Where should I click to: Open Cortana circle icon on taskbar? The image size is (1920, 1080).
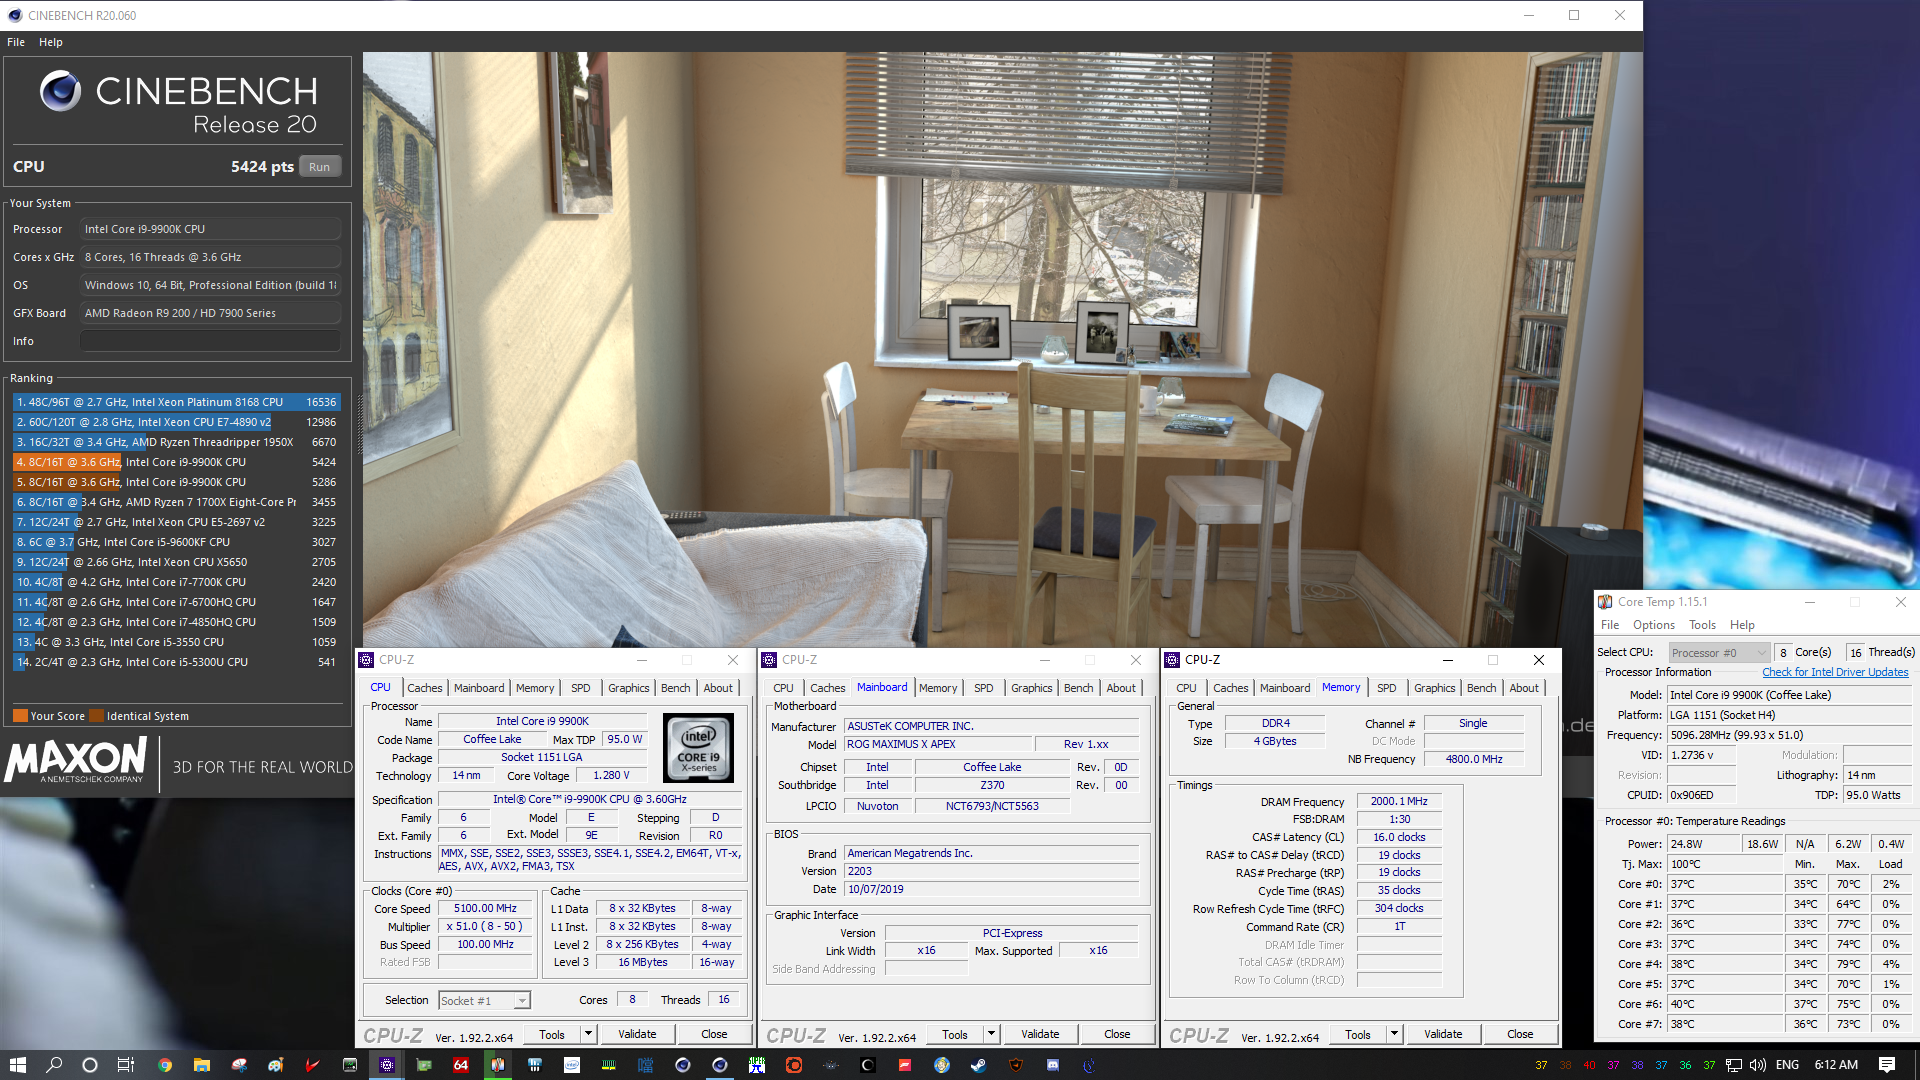[90, 1065]
